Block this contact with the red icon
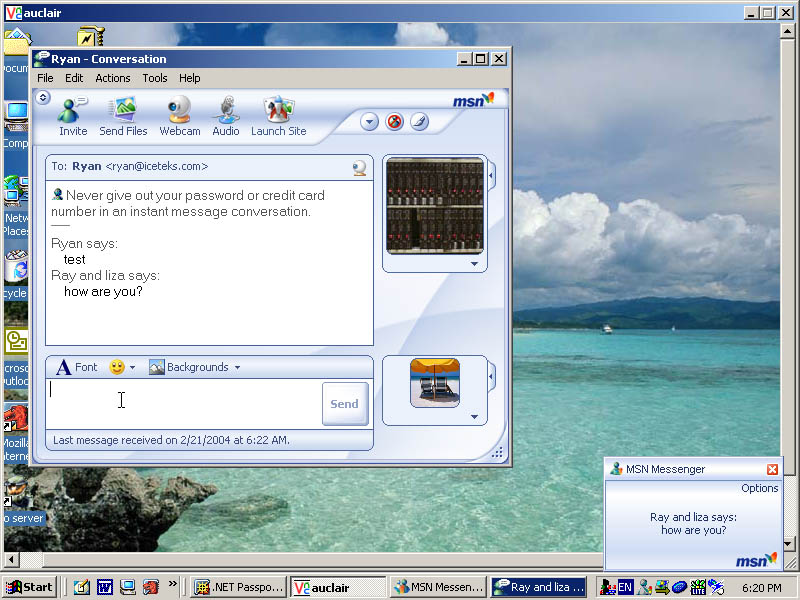800x600 pixels. coord(394,122)
